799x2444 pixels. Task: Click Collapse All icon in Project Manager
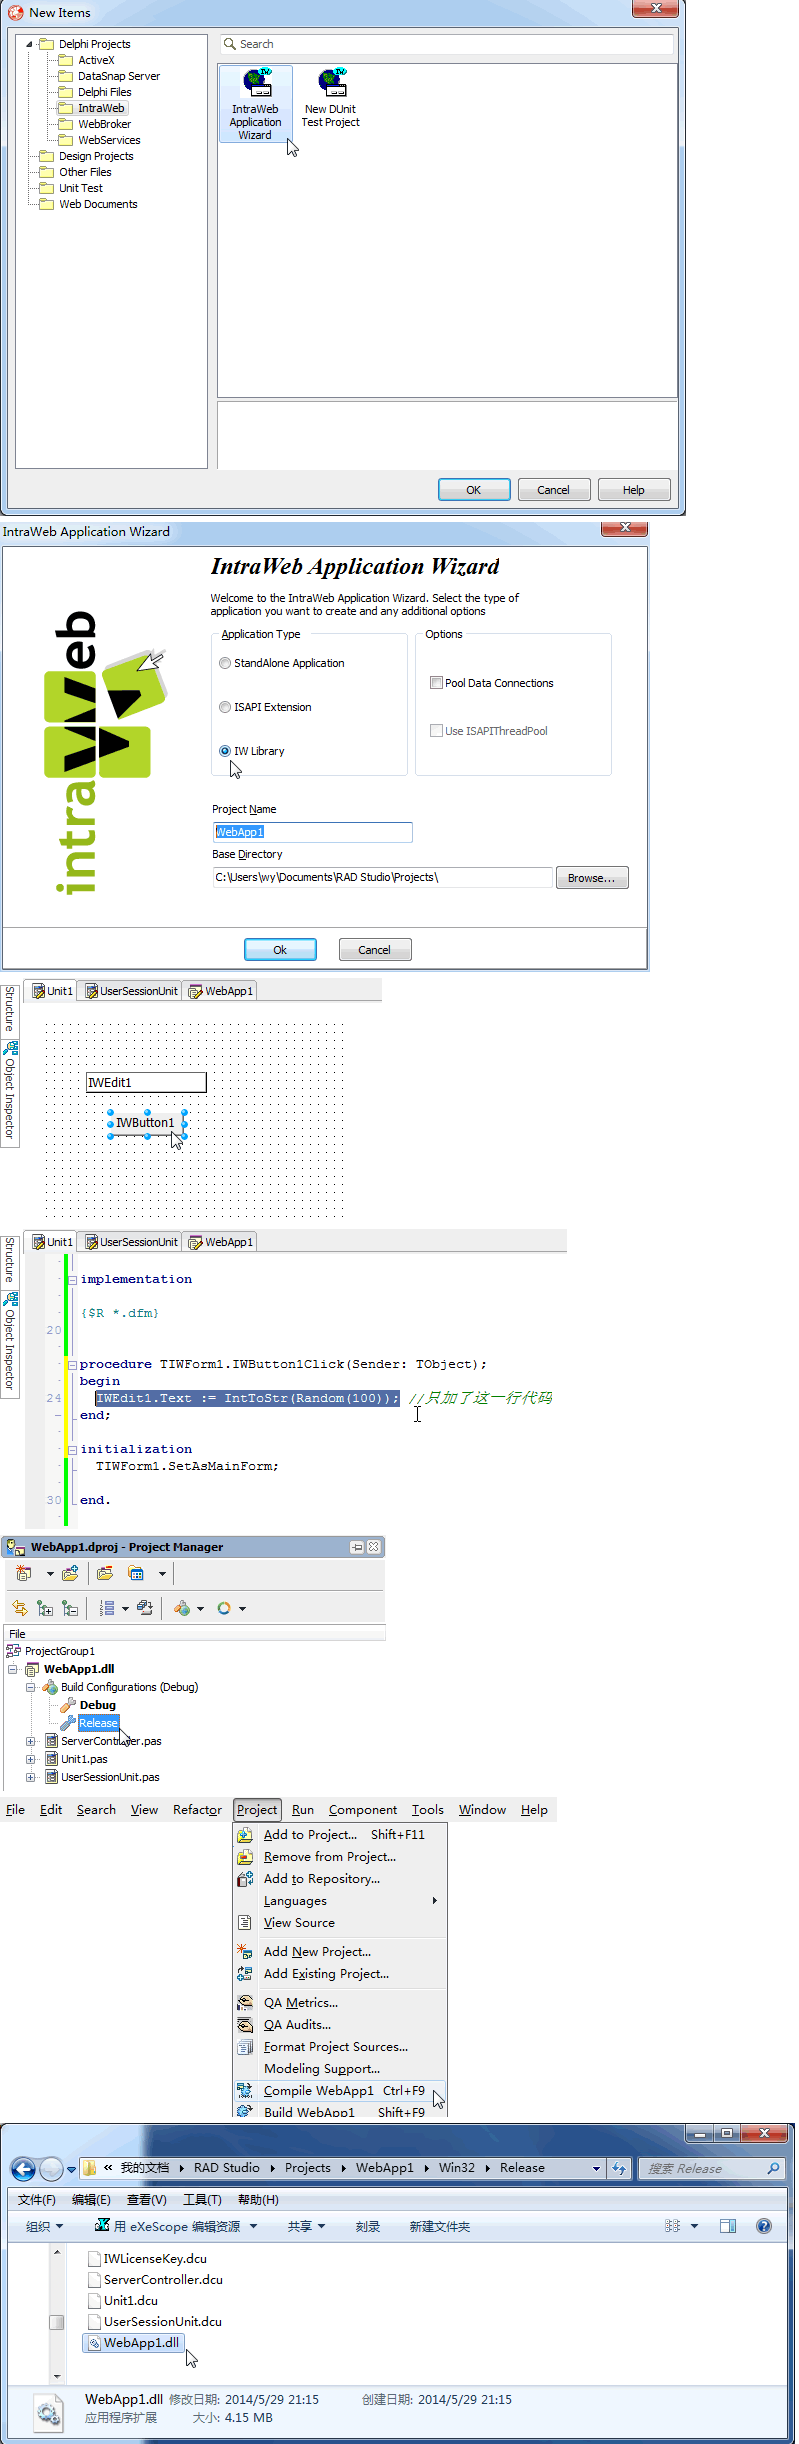(70, 1608)
